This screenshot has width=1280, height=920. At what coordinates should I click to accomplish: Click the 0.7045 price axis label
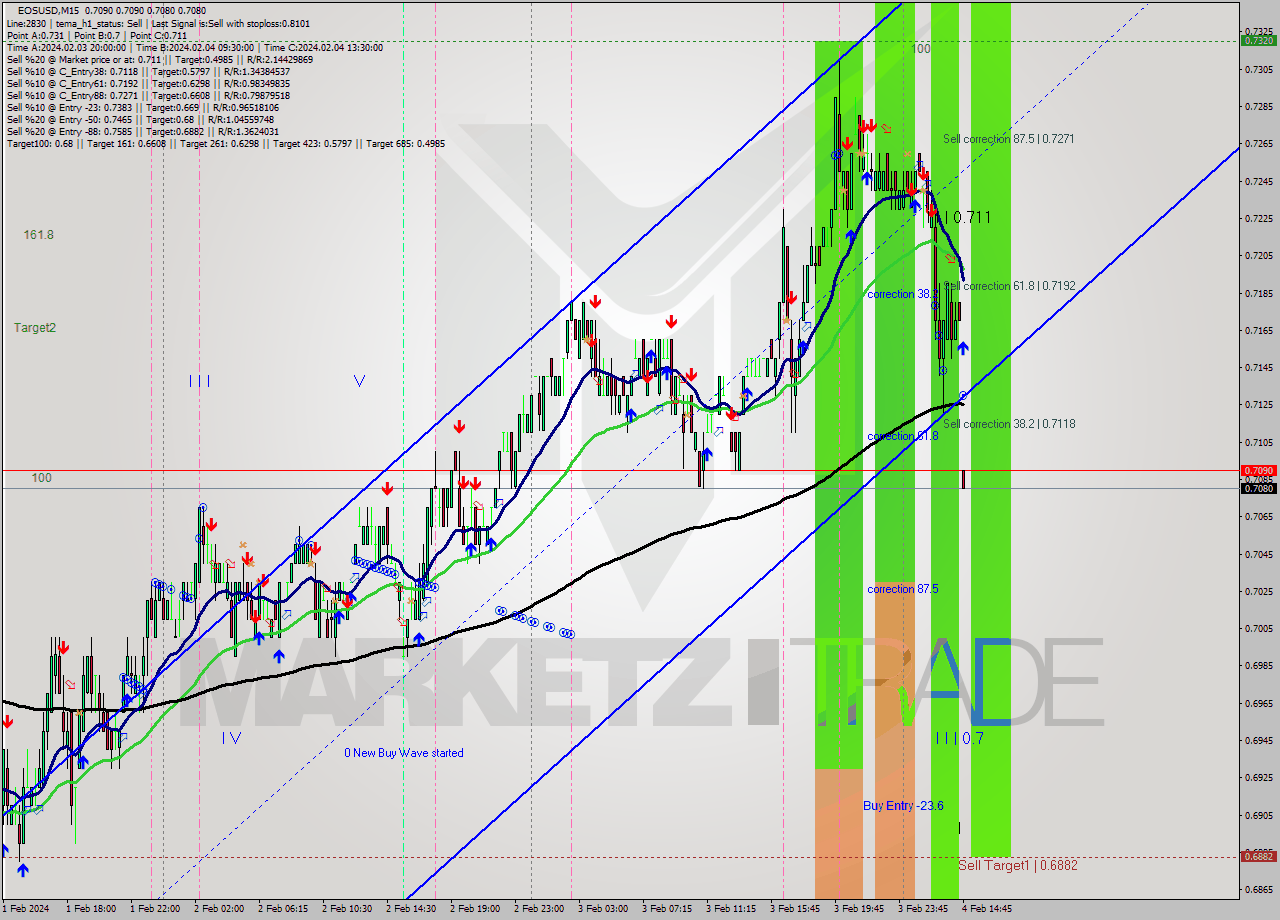1258,554
